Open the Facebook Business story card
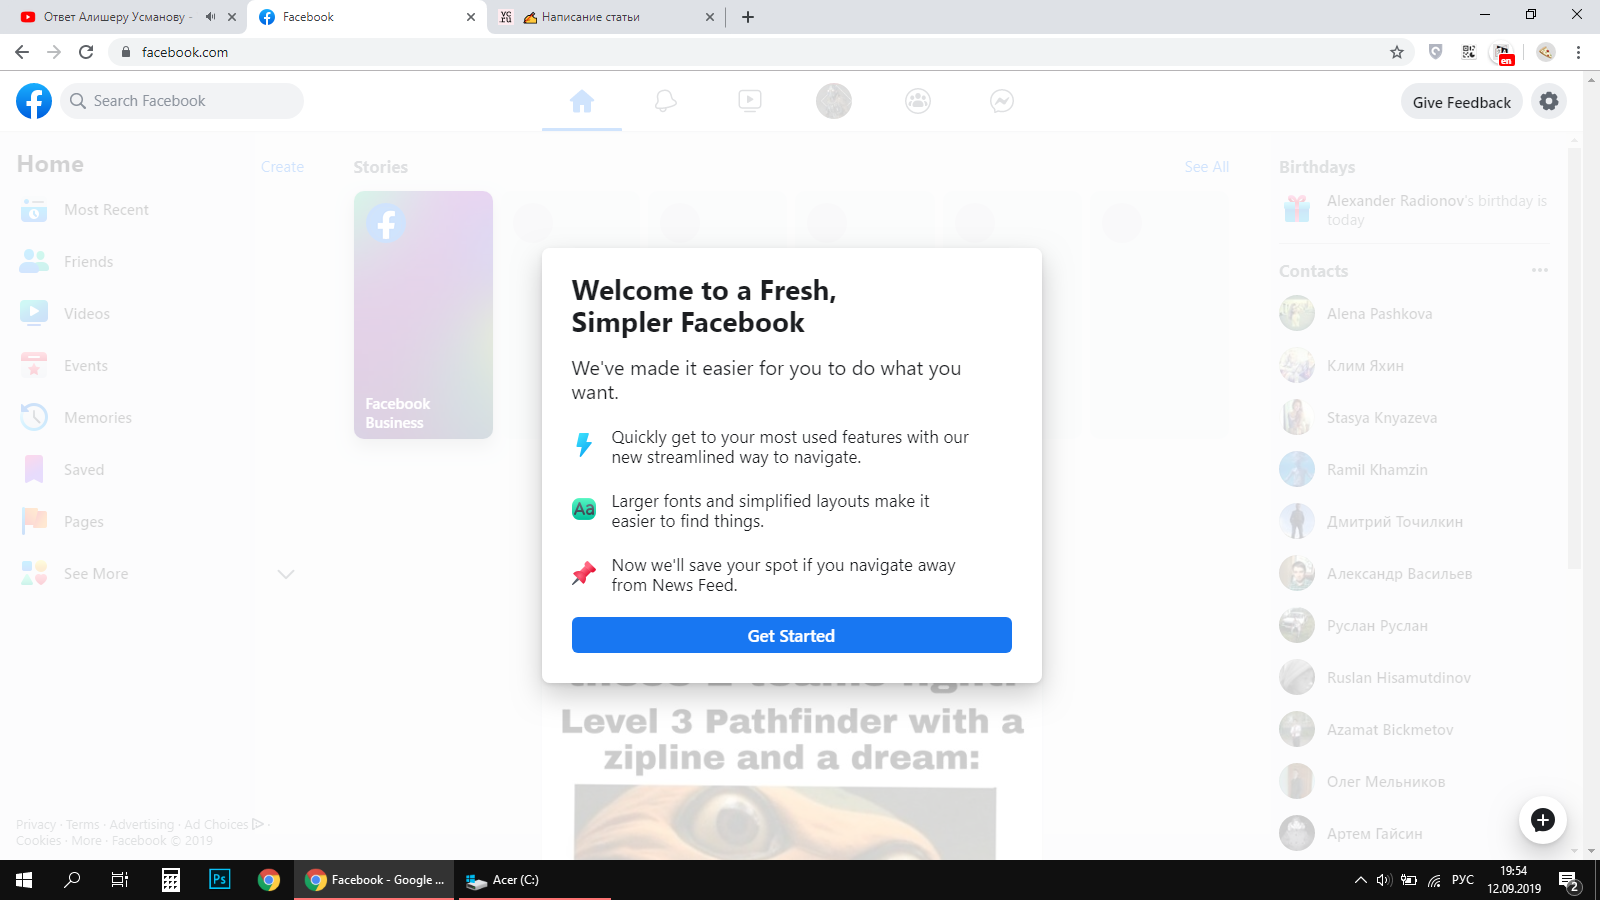 click(x=423, y=315)
